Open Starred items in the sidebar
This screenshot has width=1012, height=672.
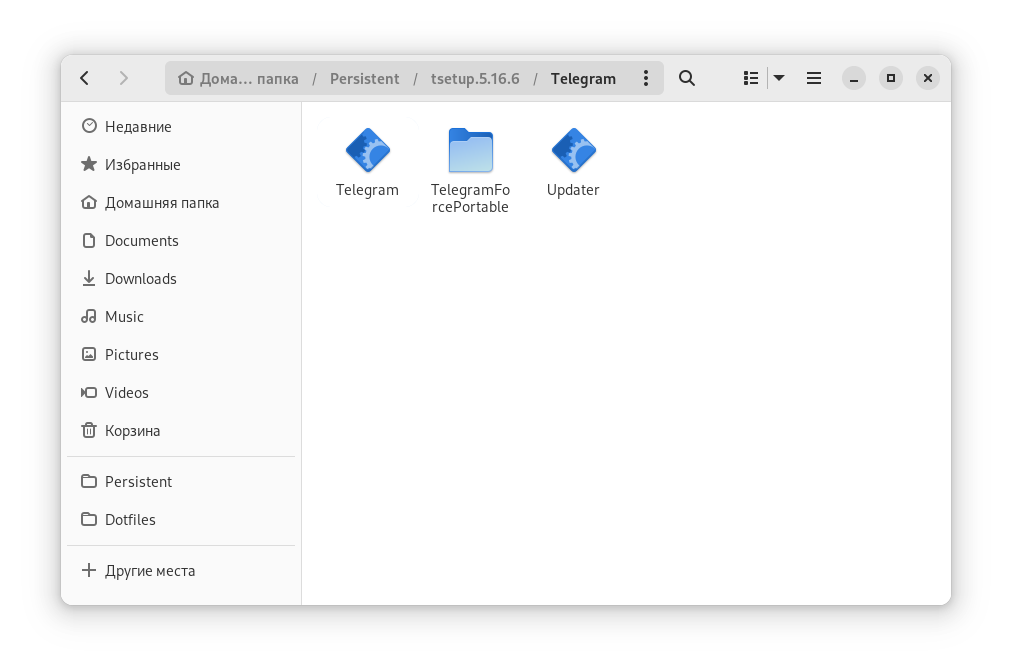coord(142,165)
